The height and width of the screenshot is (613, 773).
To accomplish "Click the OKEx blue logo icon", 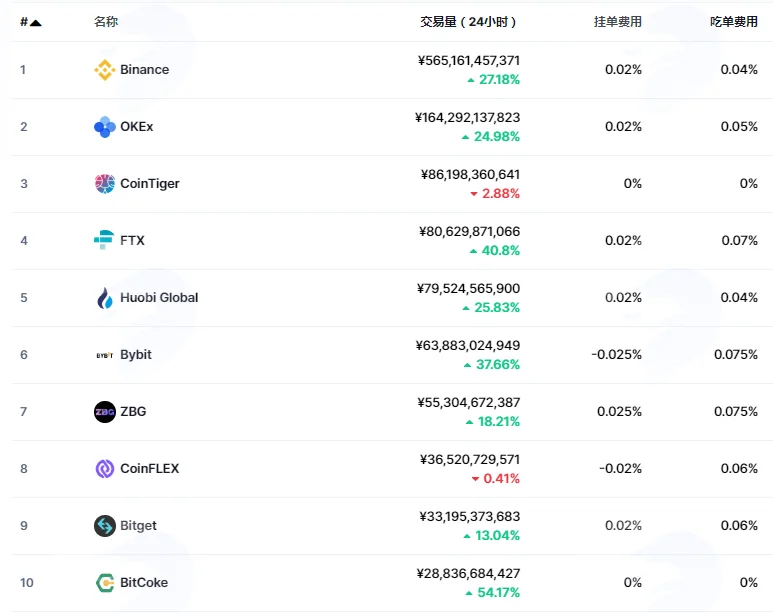I will (x=105, y=127).
